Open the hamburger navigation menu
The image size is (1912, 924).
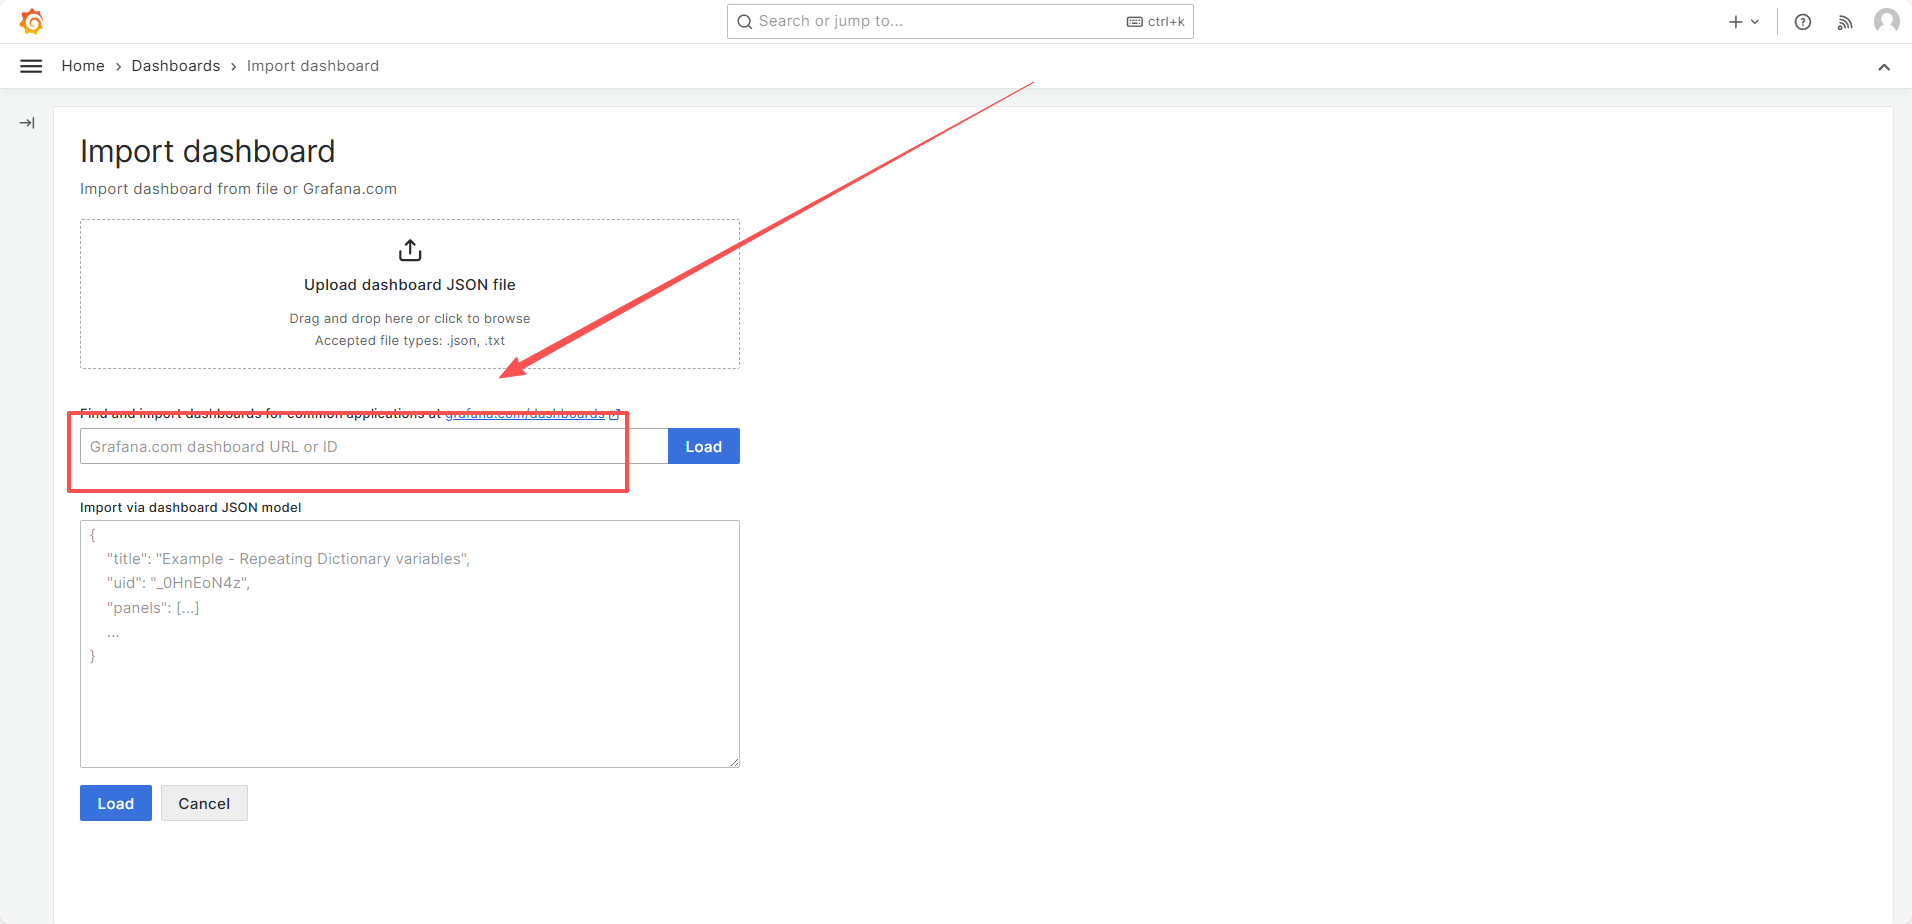(31, 66)
